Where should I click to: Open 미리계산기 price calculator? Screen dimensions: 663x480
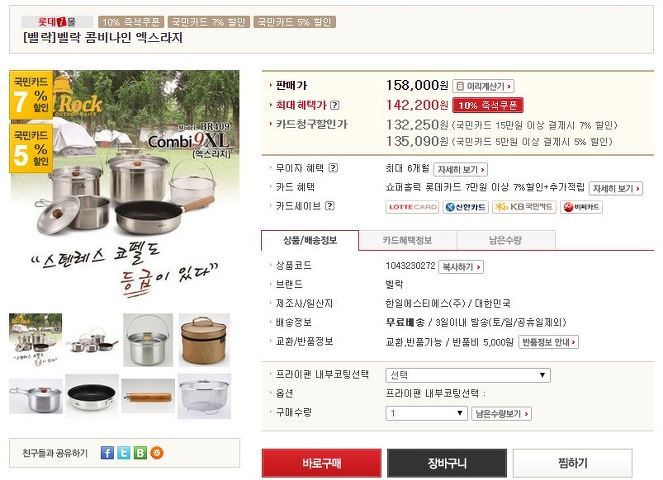483,86
